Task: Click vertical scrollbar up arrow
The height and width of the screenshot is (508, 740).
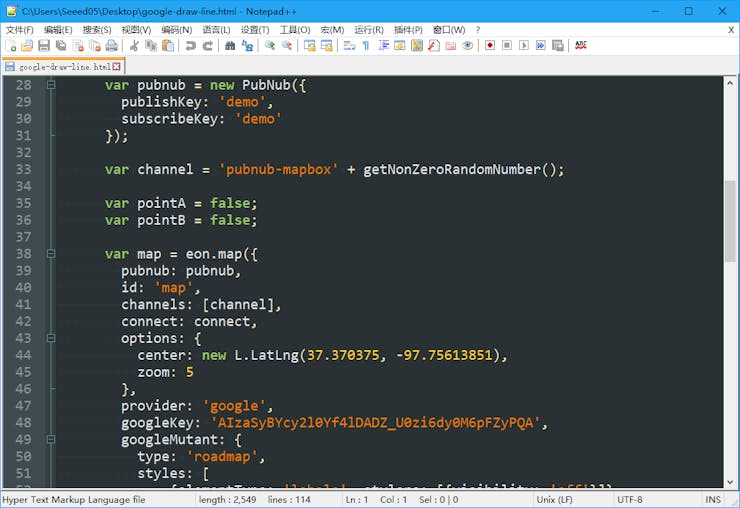Action: click(730, 83)
